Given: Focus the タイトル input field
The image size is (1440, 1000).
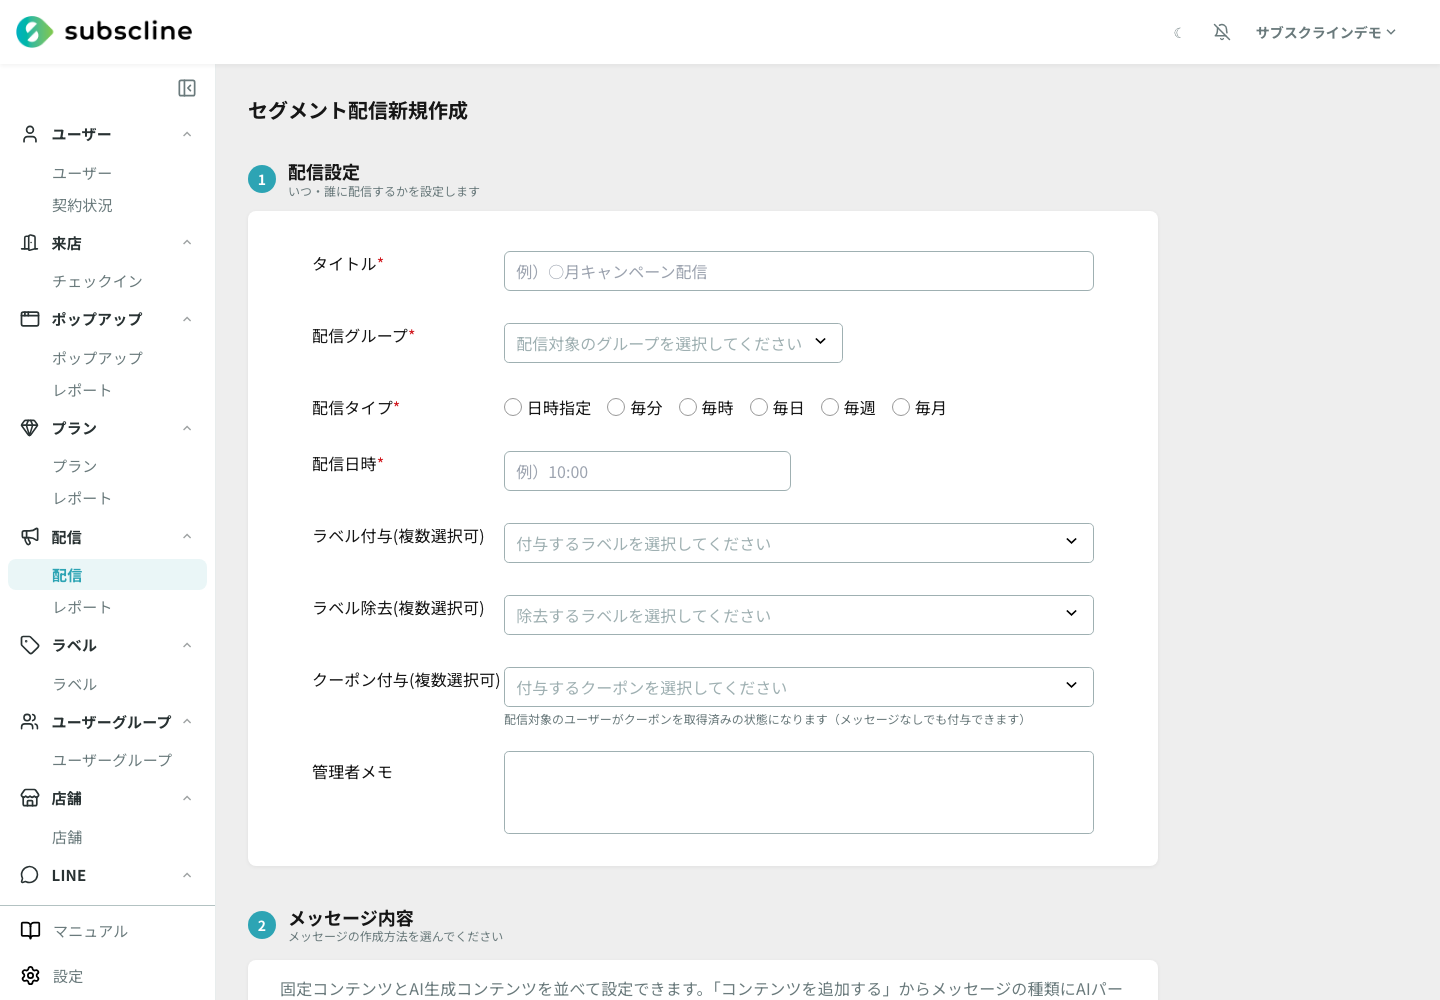Looking at the screenshot, I should 799,271.
